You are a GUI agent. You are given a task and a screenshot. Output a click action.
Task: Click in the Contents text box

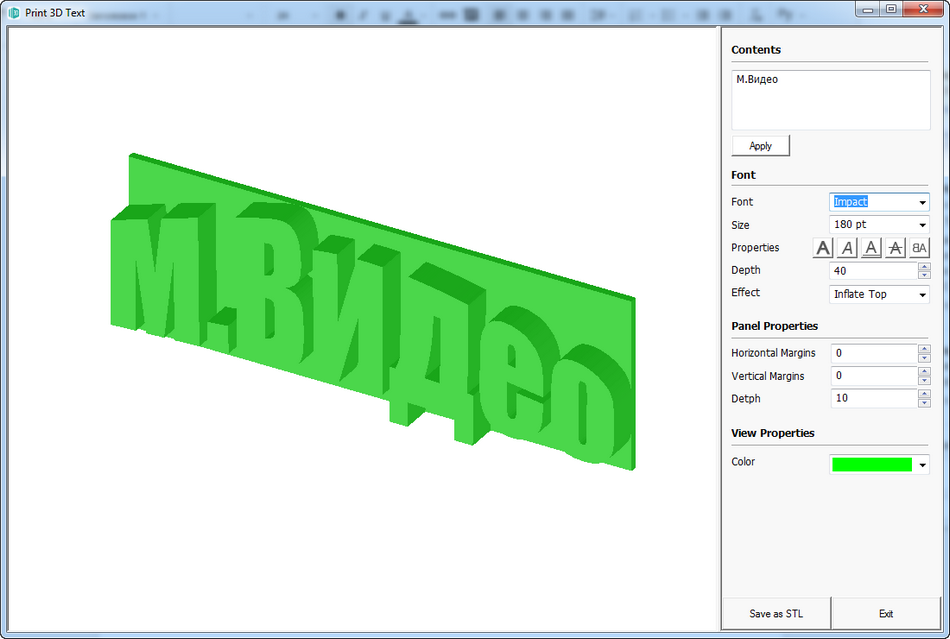pos(831,100)
